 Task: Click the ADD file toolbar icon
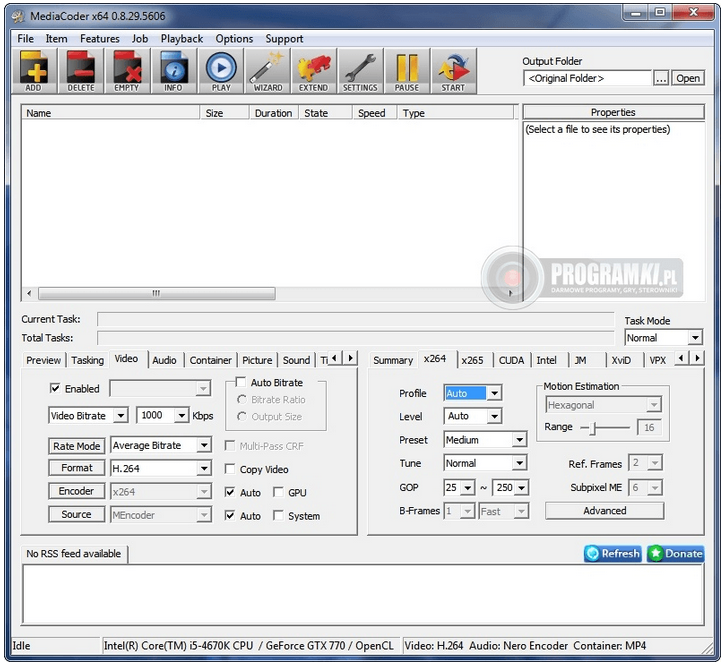point(34,71)
